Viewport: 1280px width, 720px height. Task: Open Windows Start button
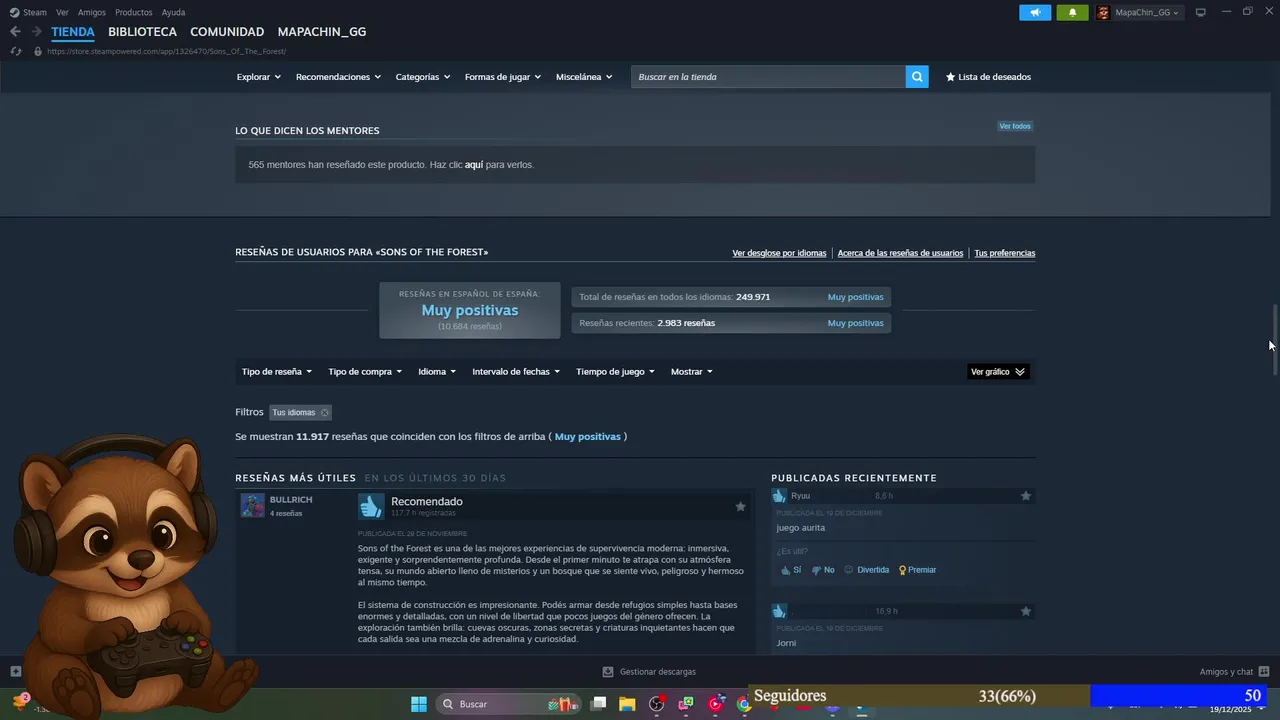pos(419,704)
